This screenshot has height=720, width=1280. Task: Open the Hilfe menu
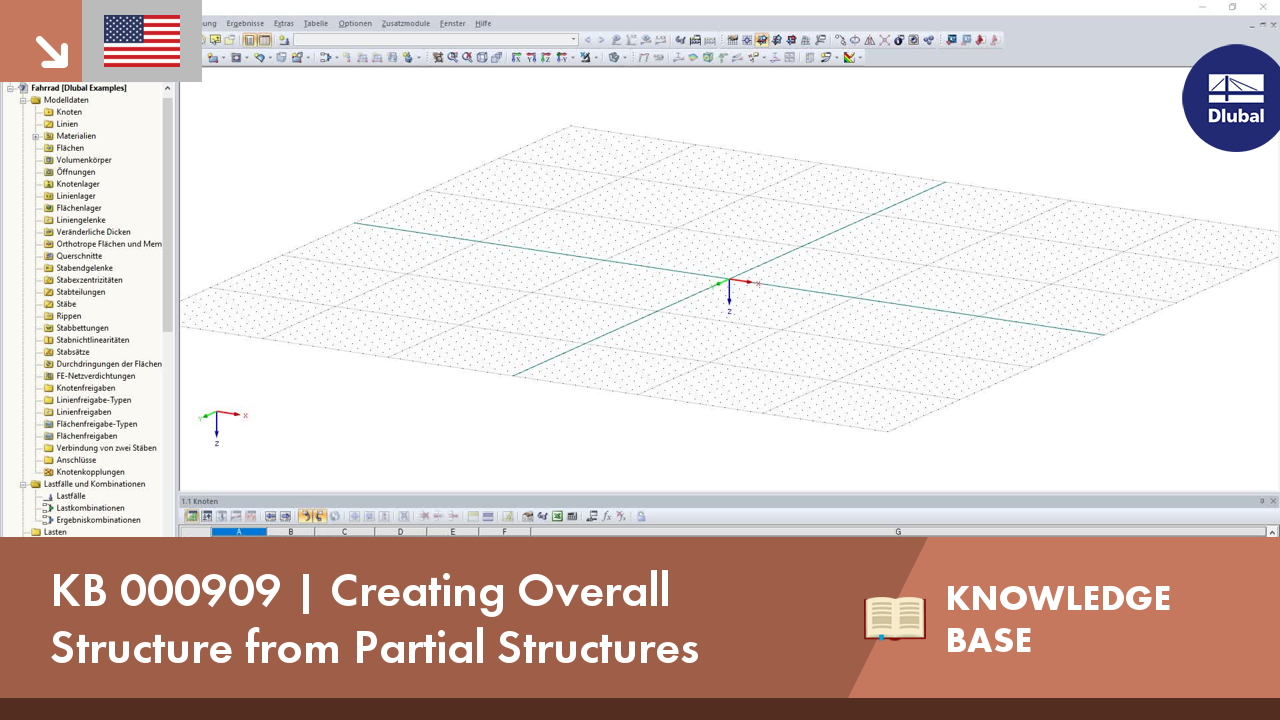483,23
